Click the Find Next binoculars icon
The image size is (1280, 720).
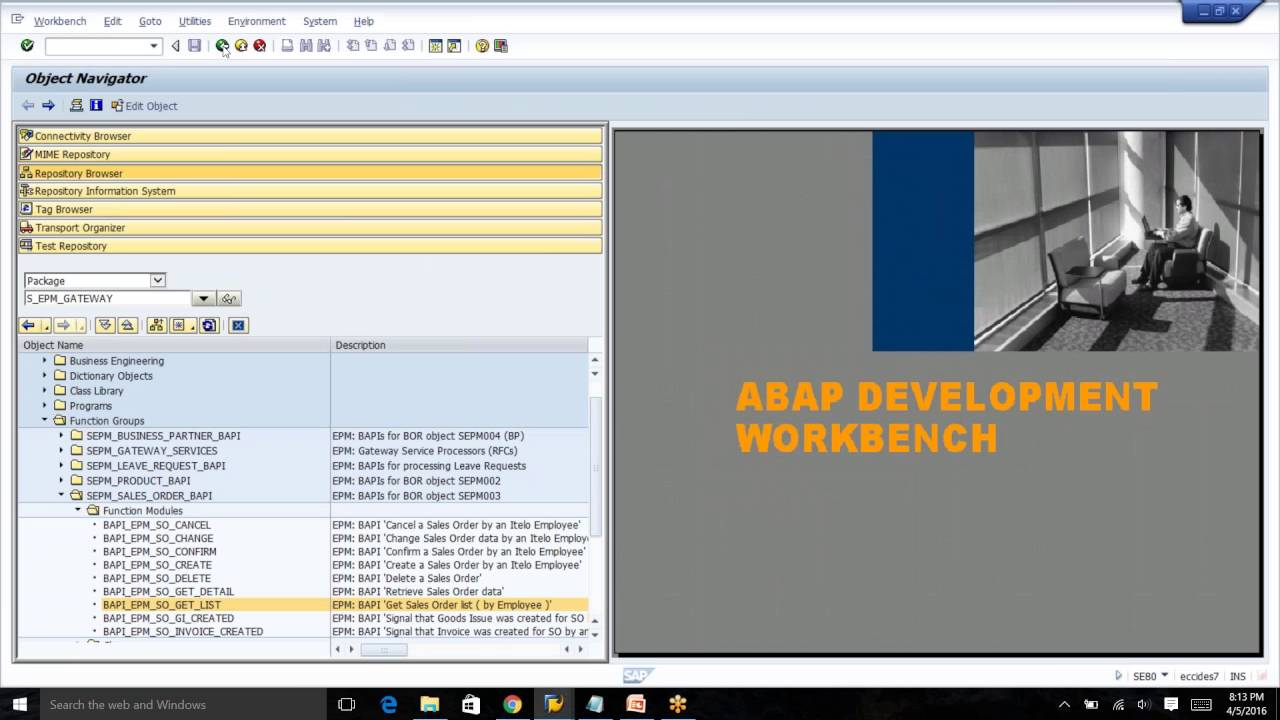pos(324,46)
